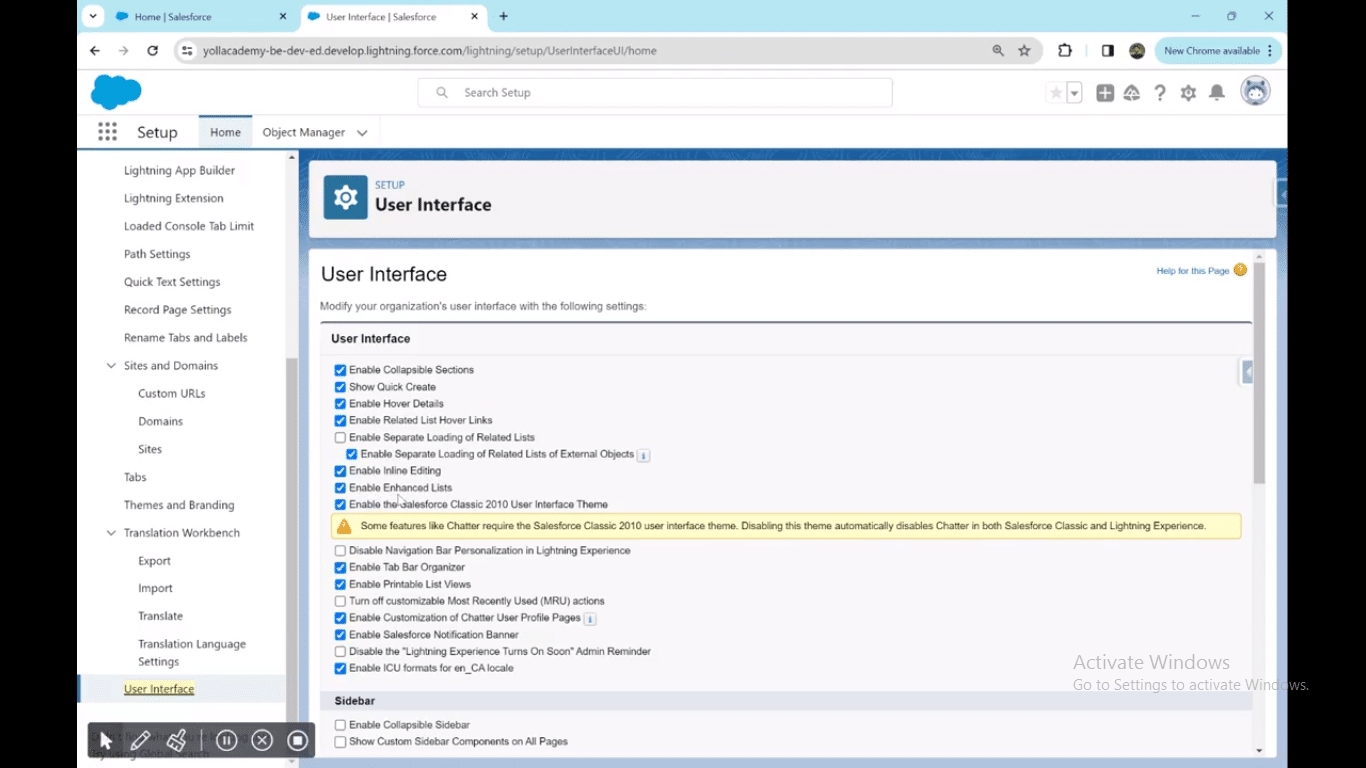
Task: Switch to the Home tab in Setup
Action: (225, 132)
